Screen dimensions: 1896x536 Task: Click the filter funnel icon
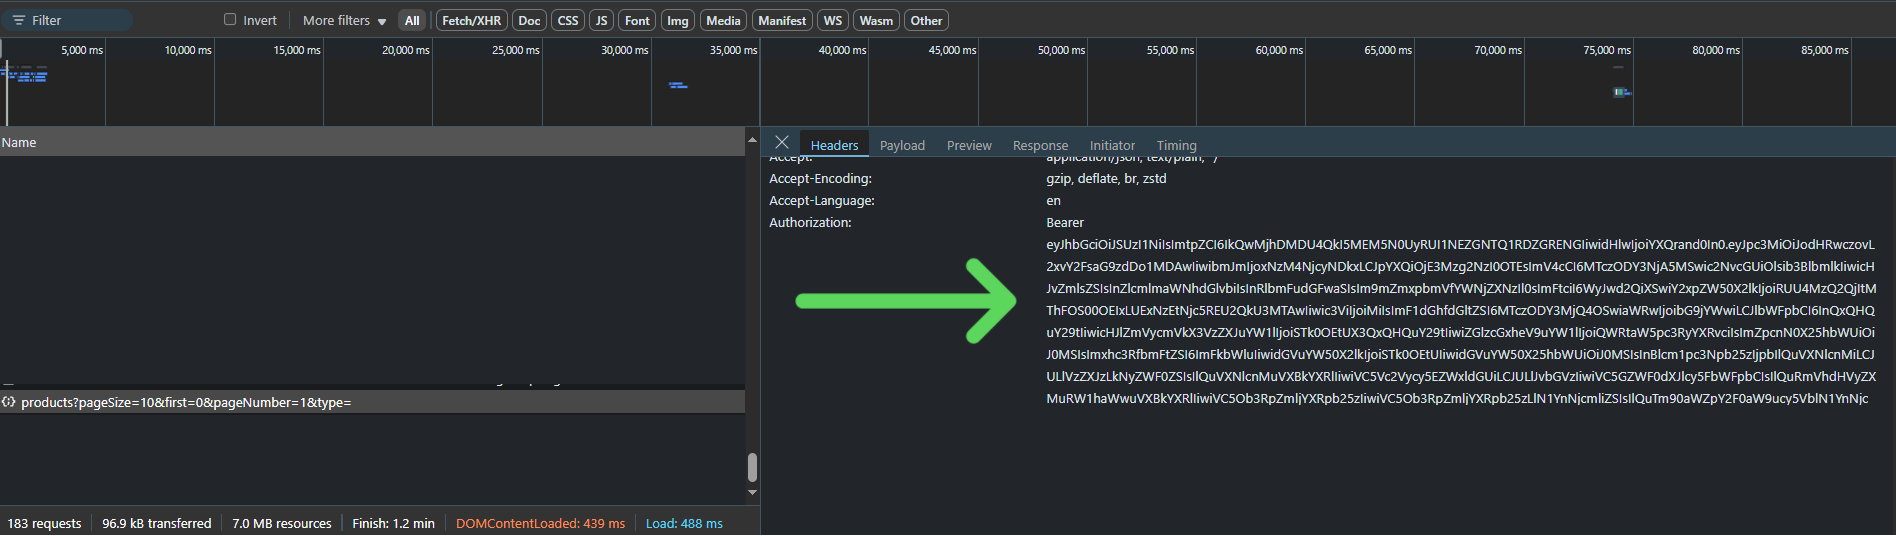pyautogui.click(x=18, y=20)
